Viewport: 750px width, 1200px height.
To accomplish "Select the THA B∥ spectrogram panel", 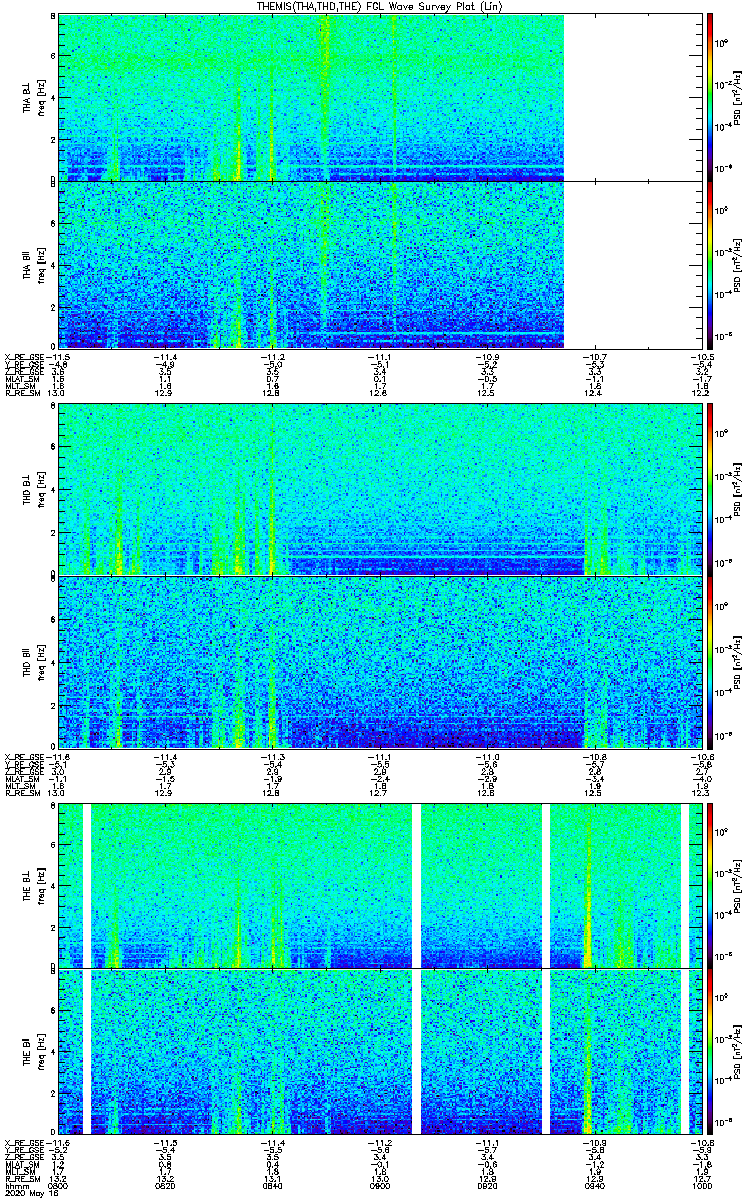I will (x=380, y=265).
